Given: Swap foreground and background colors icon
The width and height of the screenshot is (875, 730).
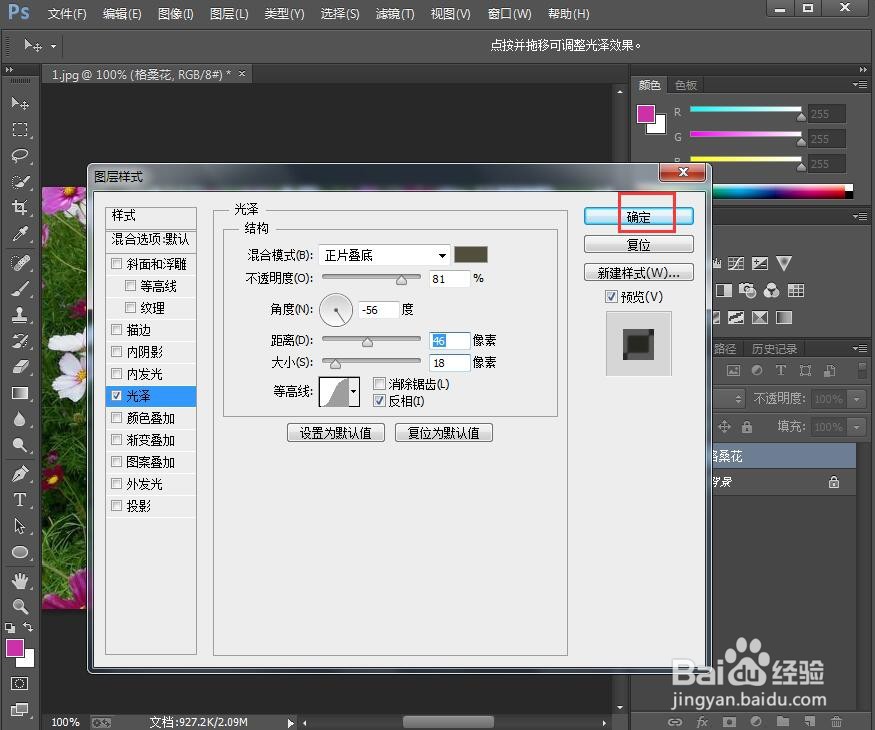Looking at the screenshot, I should (x=28, y=627).
